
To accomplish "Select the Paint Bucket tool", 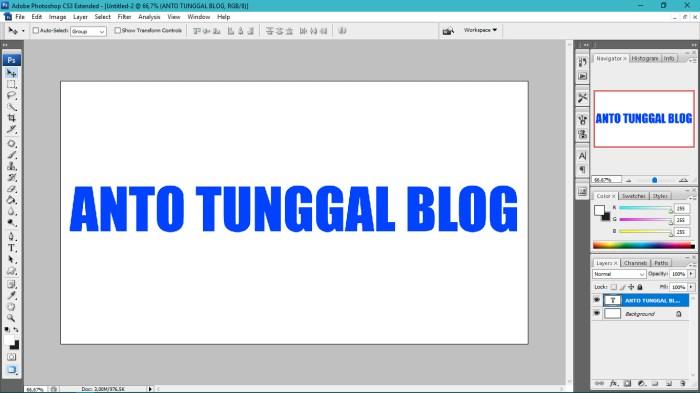I will pyautogui.click(x=12, y=200).
